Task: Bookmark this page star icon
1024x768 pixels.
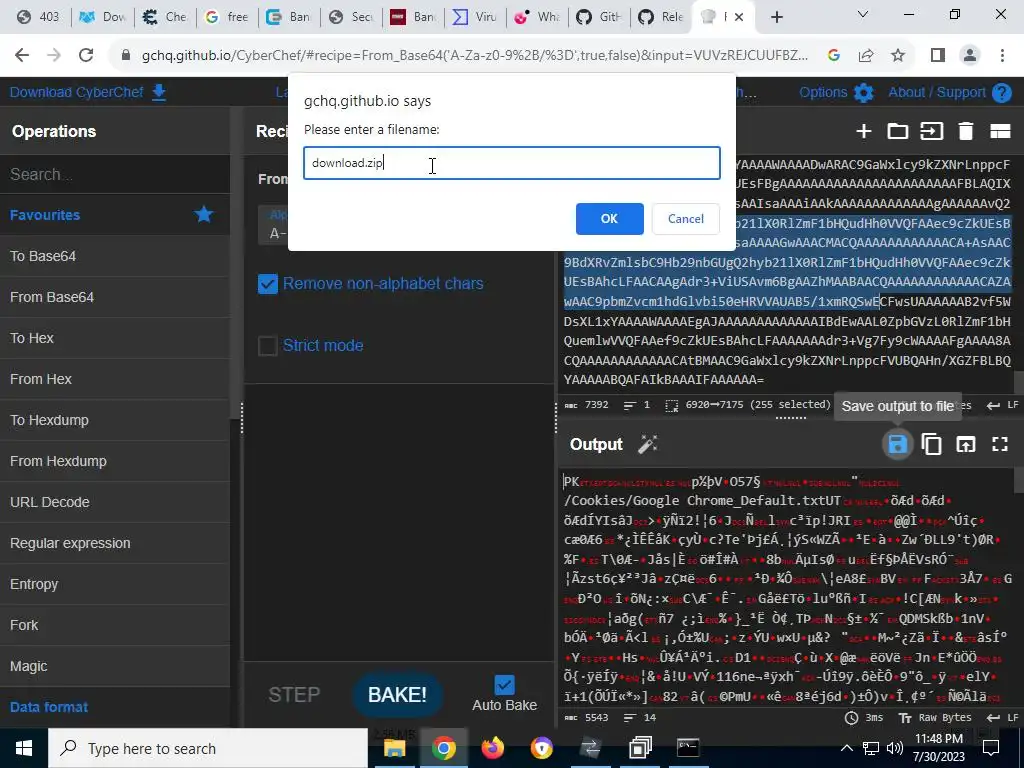Action: (898, 56)
